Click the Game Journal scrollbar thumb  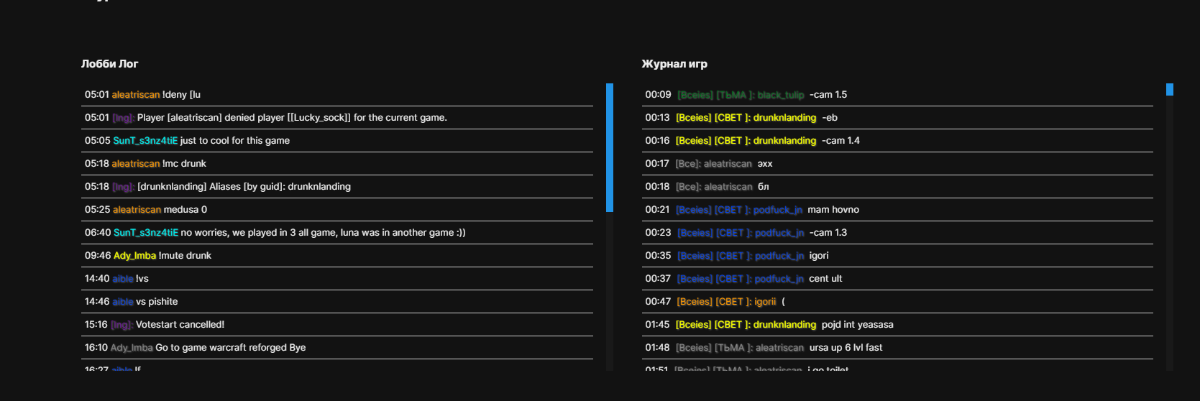coord(1169,90)
